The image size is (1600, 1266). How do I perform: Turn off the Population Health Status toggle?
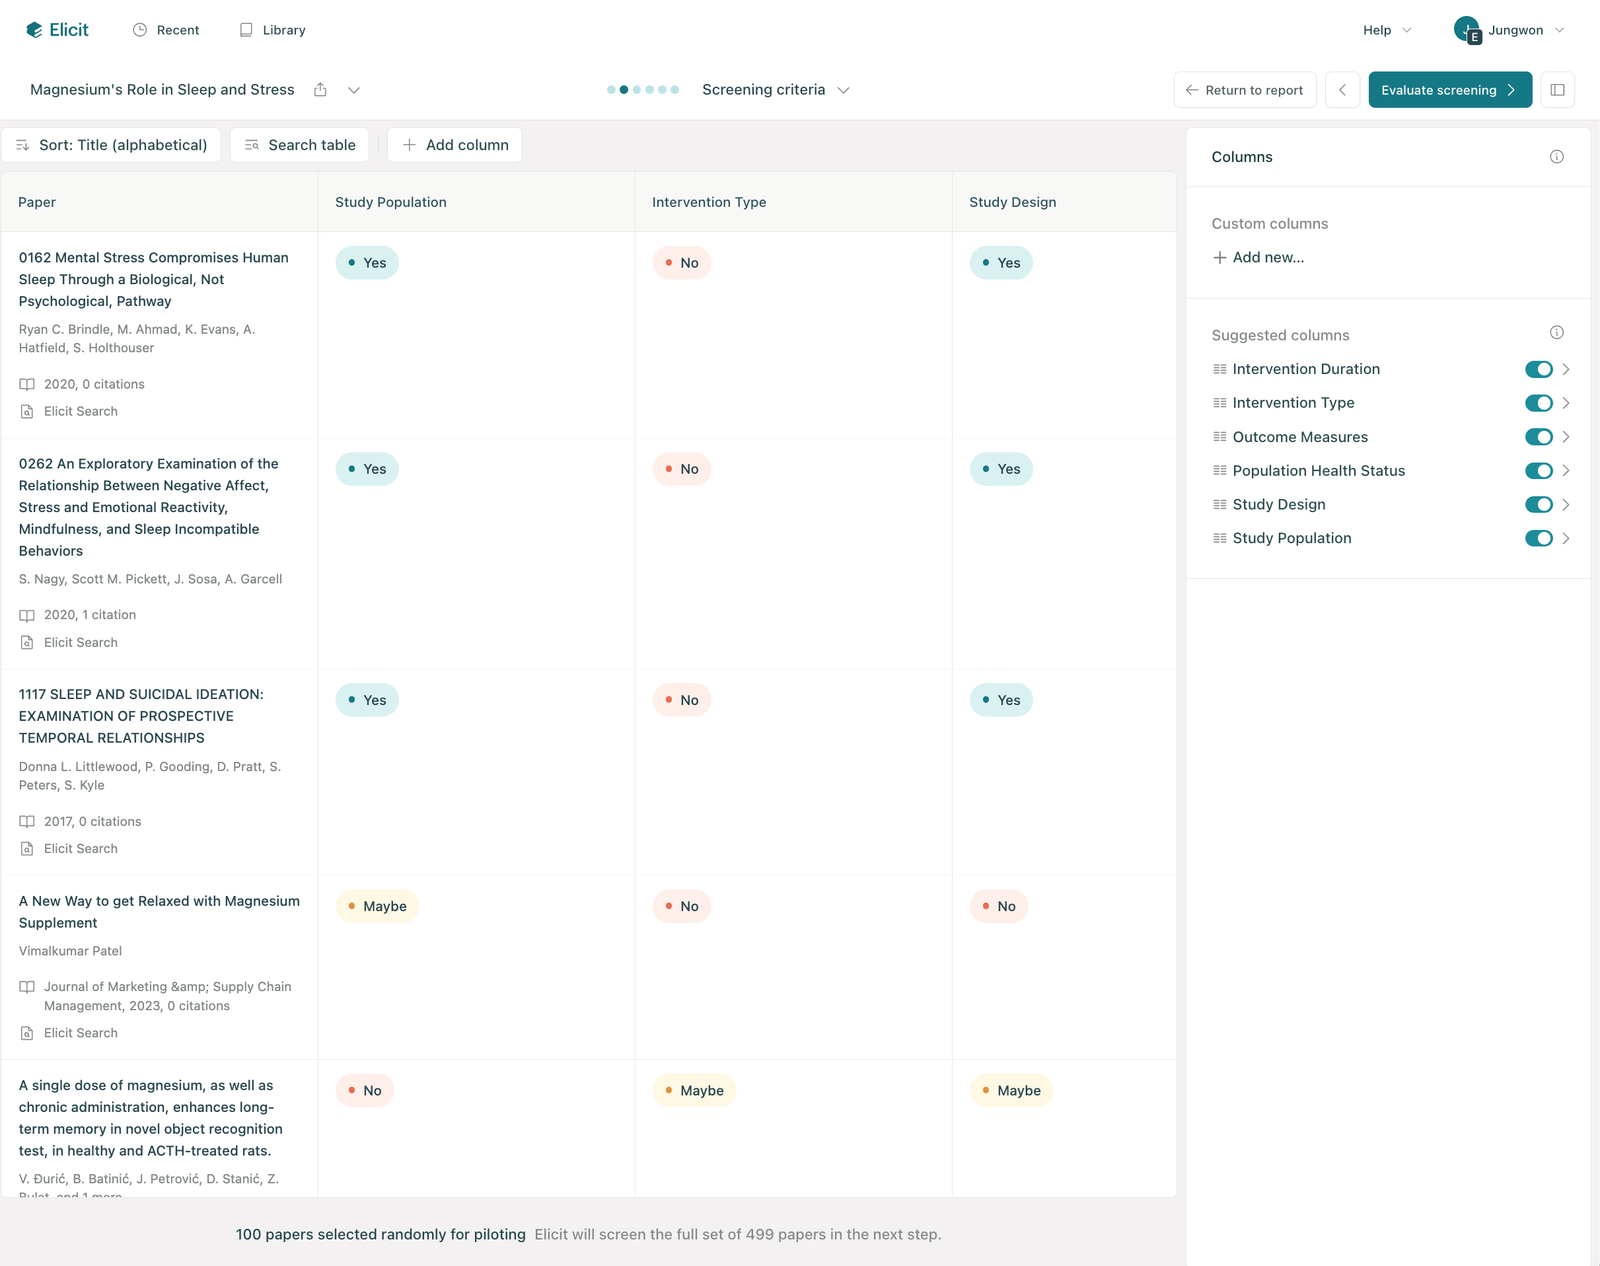(1538, 471)
